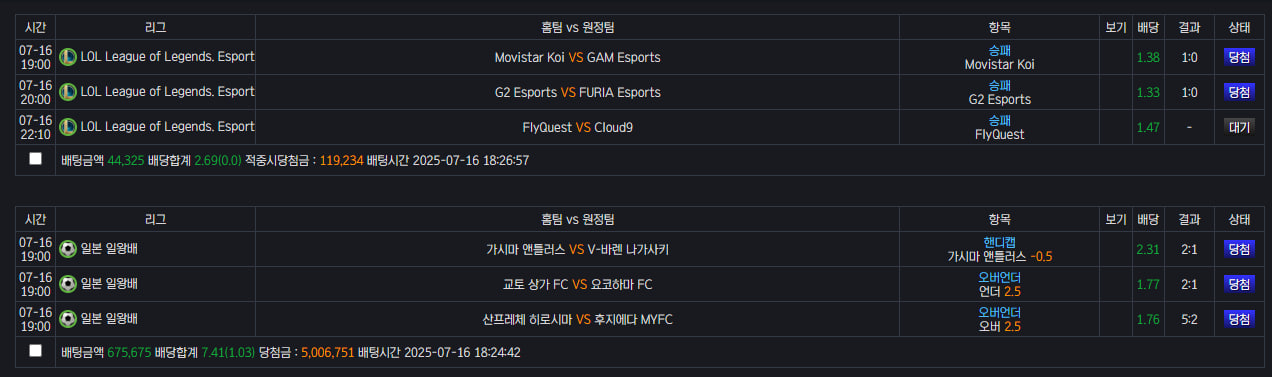Image resolution: width=1272 pixels, height=377 pixels.
Task: Click odds value 2.31 in 가시마 row
Action: pos(1148,249)
